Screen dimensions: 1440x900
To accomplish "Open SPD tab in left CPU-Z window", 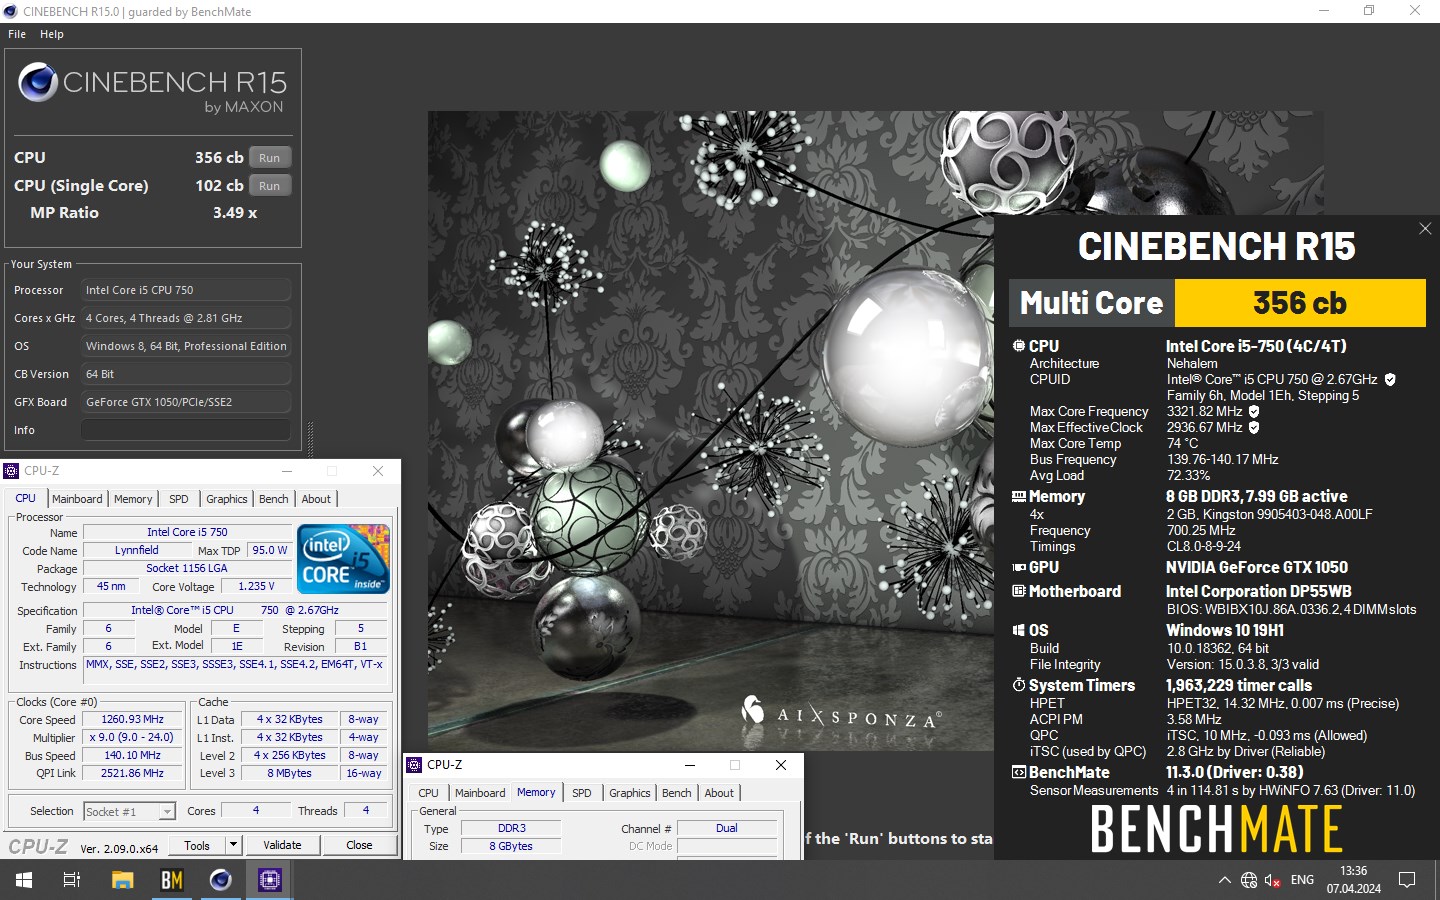I will [179, 499].
